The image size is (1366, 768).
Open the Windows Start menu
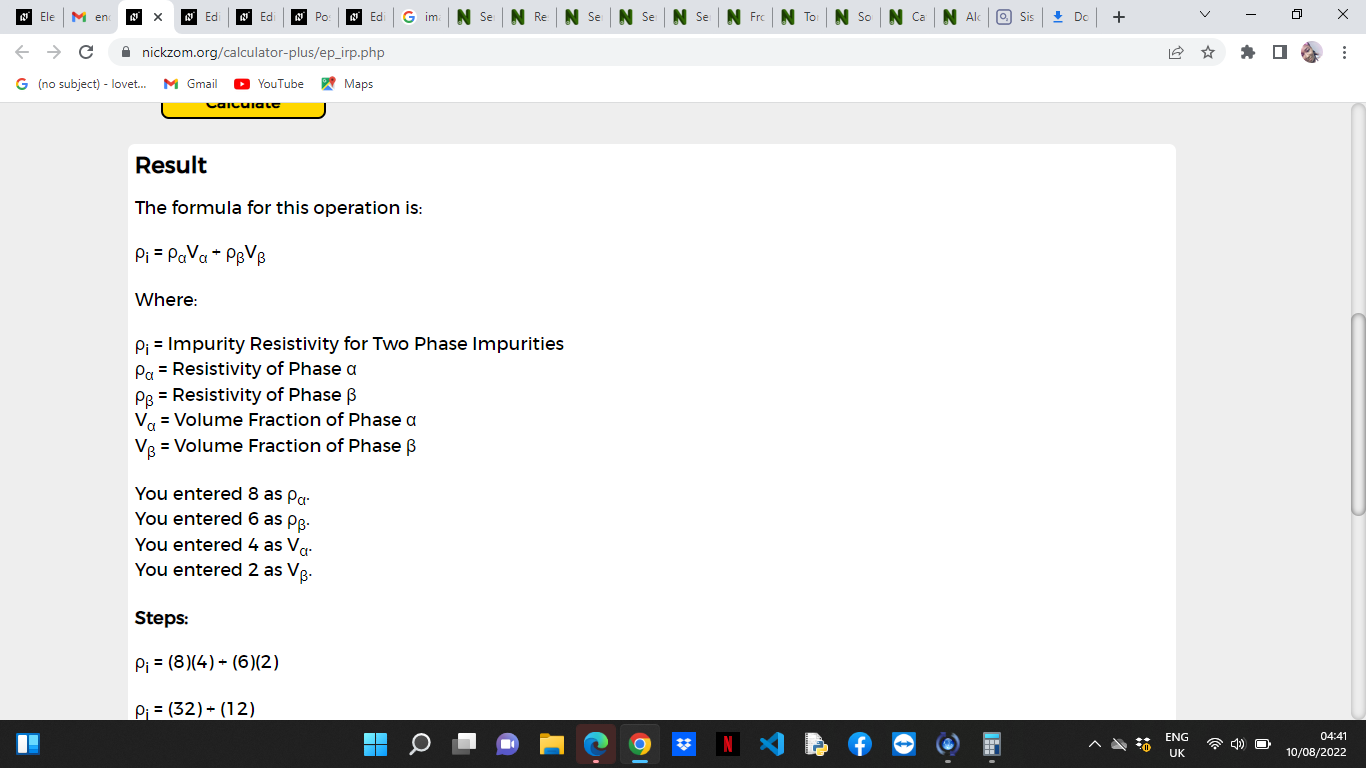[375, 744]
